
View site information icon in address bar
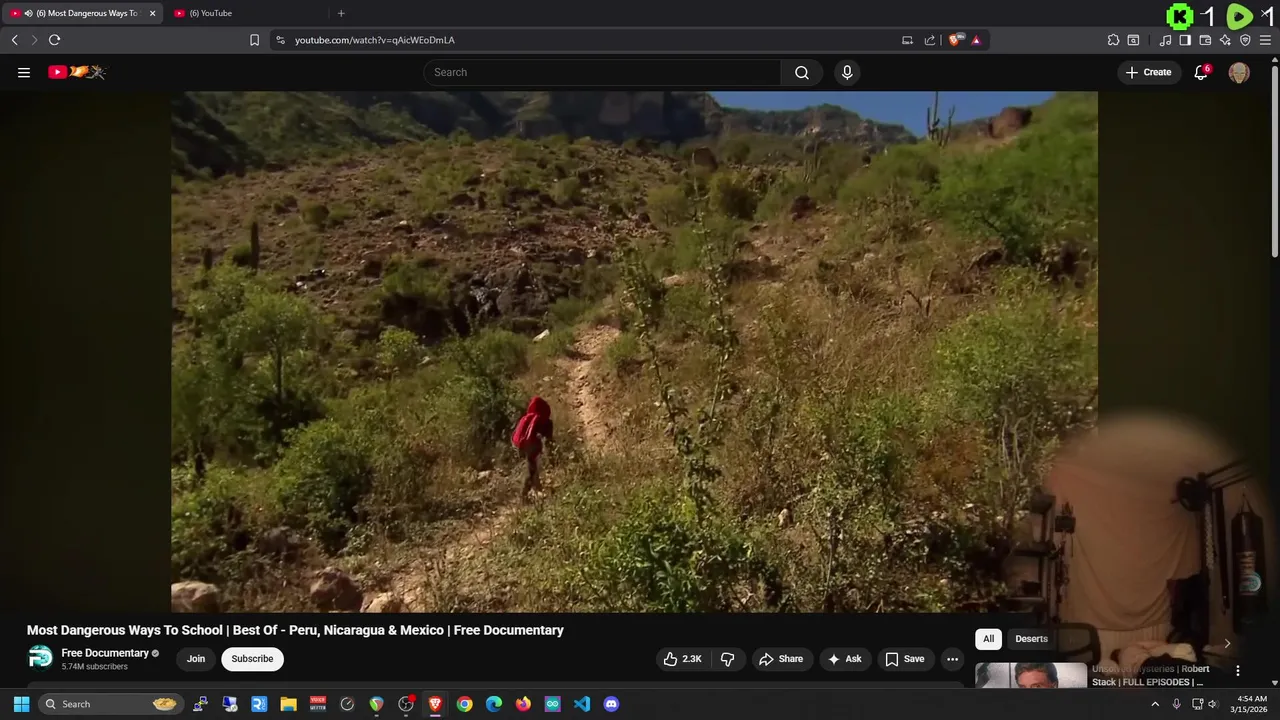pos(281,40)
